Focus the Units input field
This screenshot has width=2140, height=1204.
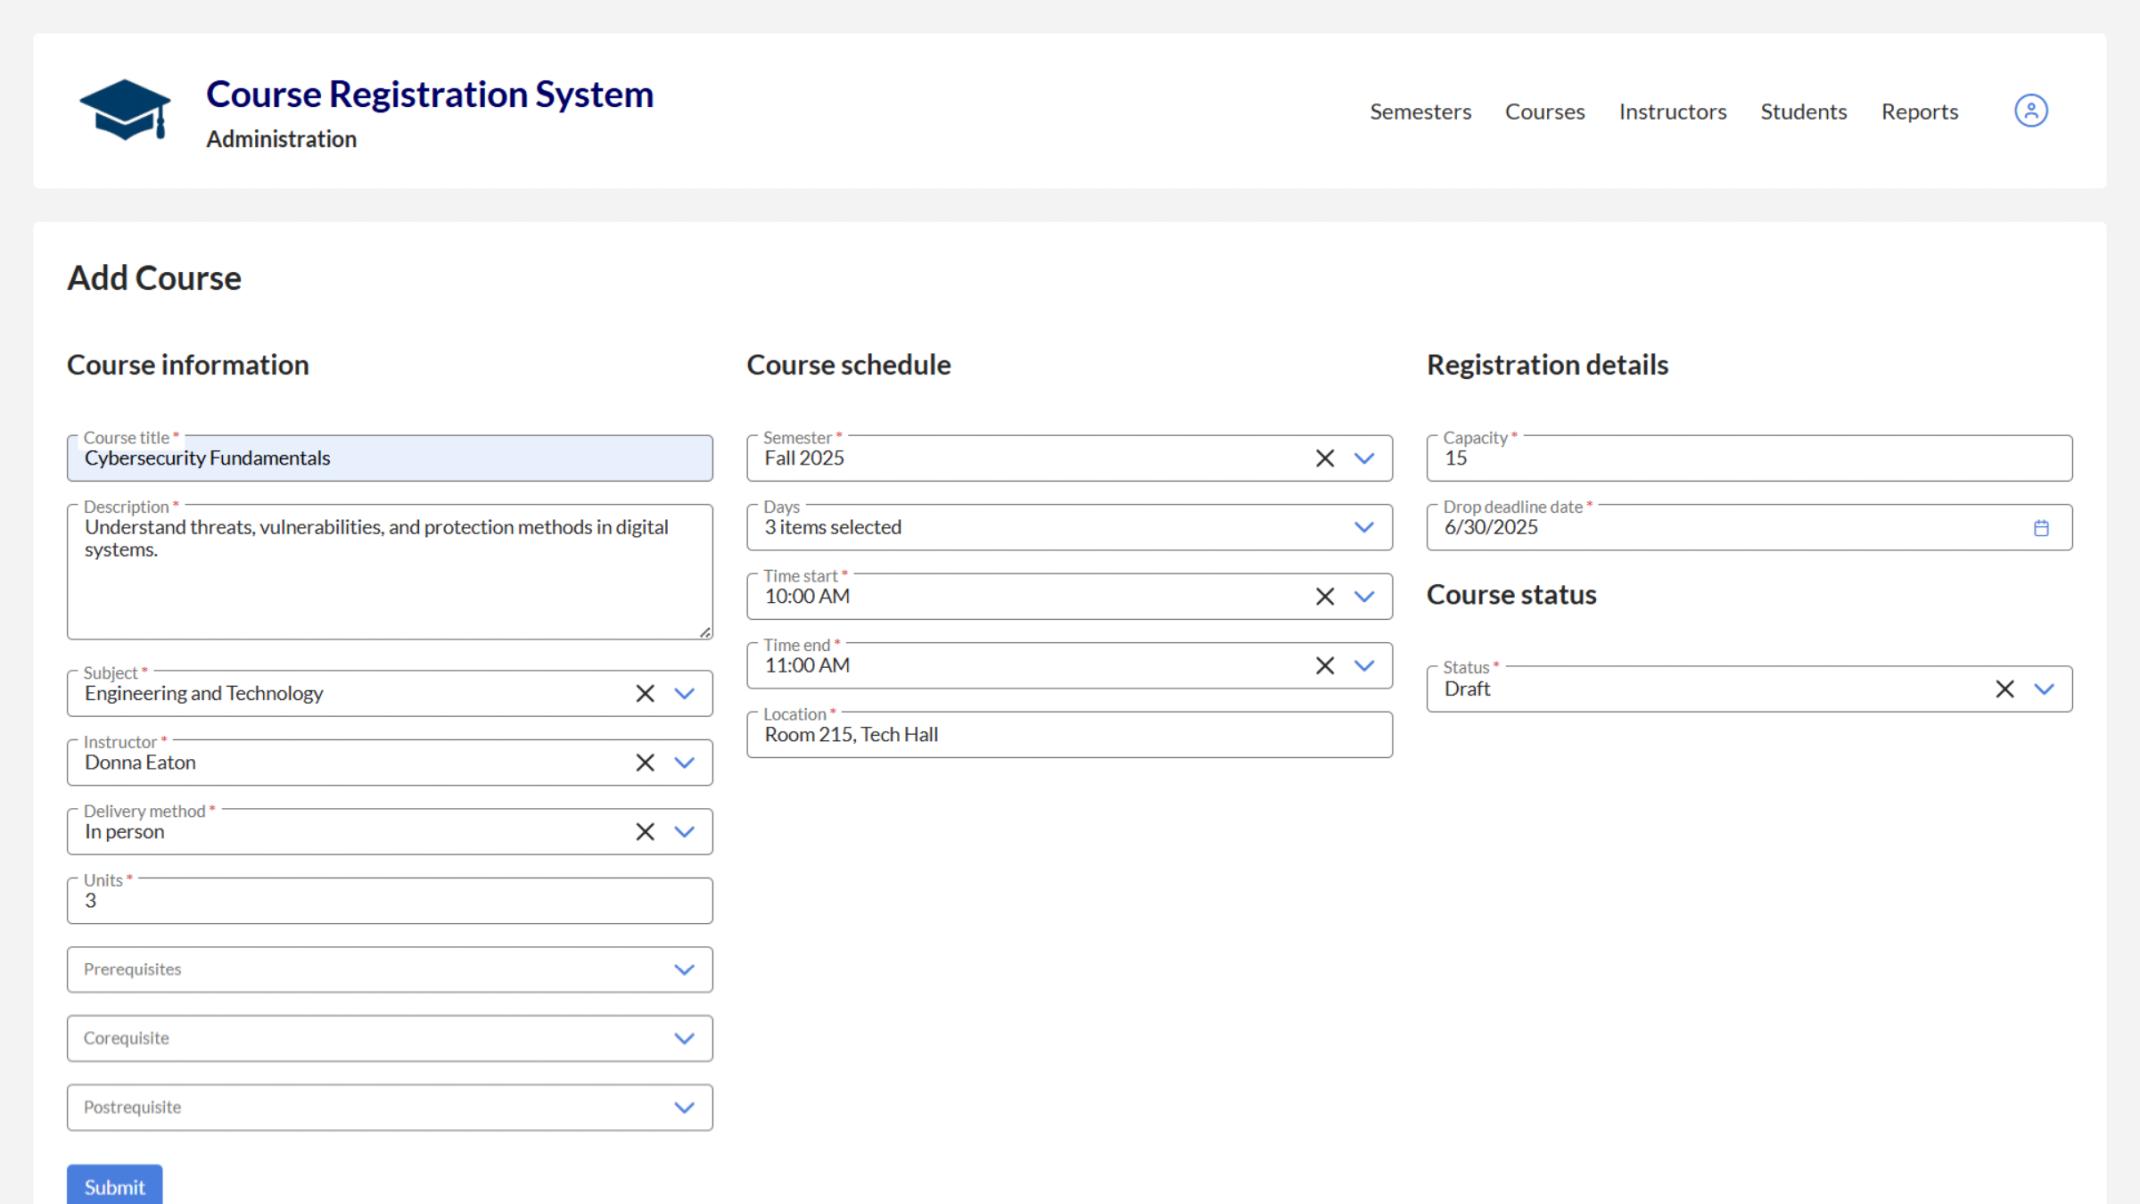(390, 900)
